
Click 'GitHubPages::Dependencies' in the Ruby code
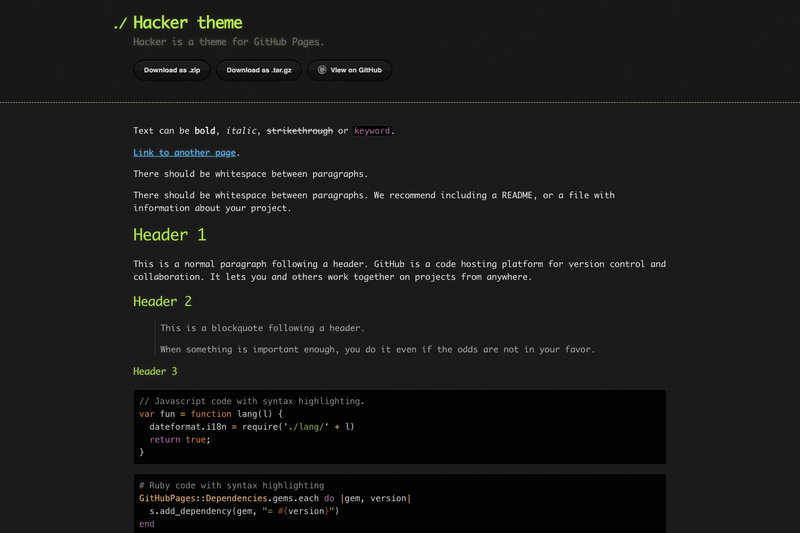pos(203,498)
